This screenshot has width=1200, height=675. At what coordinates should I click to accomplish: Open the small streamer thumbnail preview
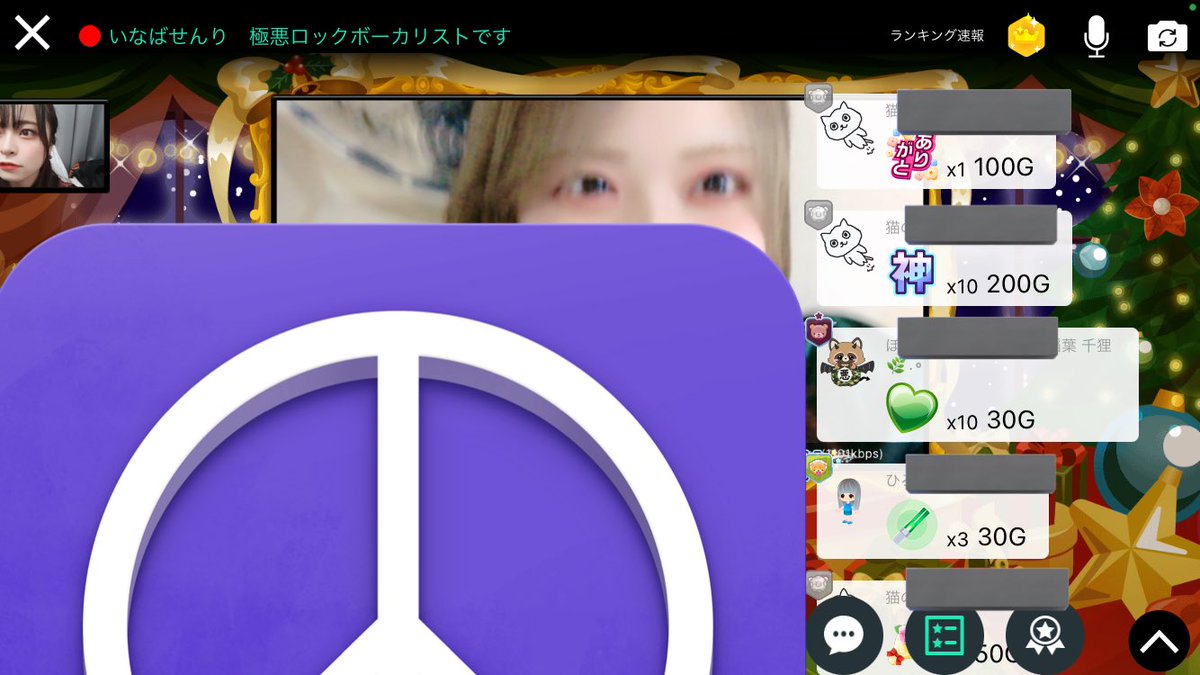[x=53, y=146]
